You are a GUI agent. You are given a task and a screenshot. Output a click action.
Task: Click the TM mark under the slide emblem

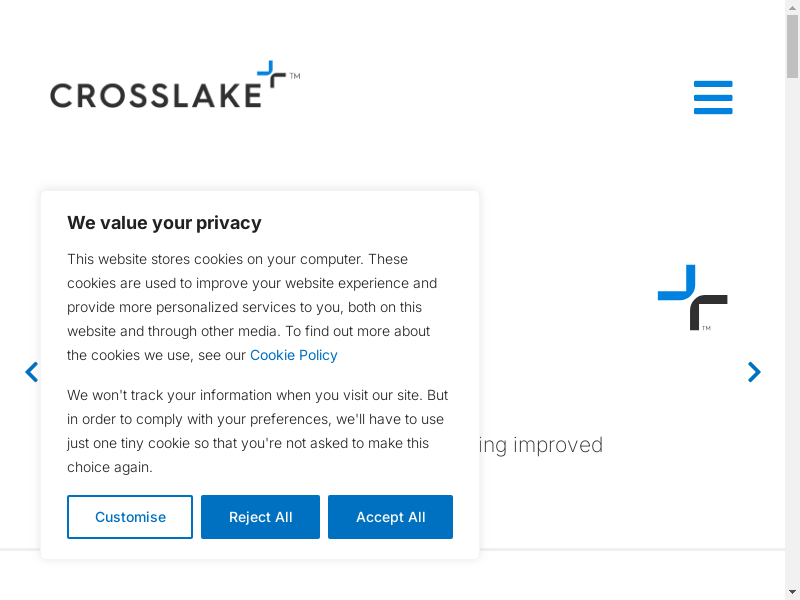click(706, 328)
